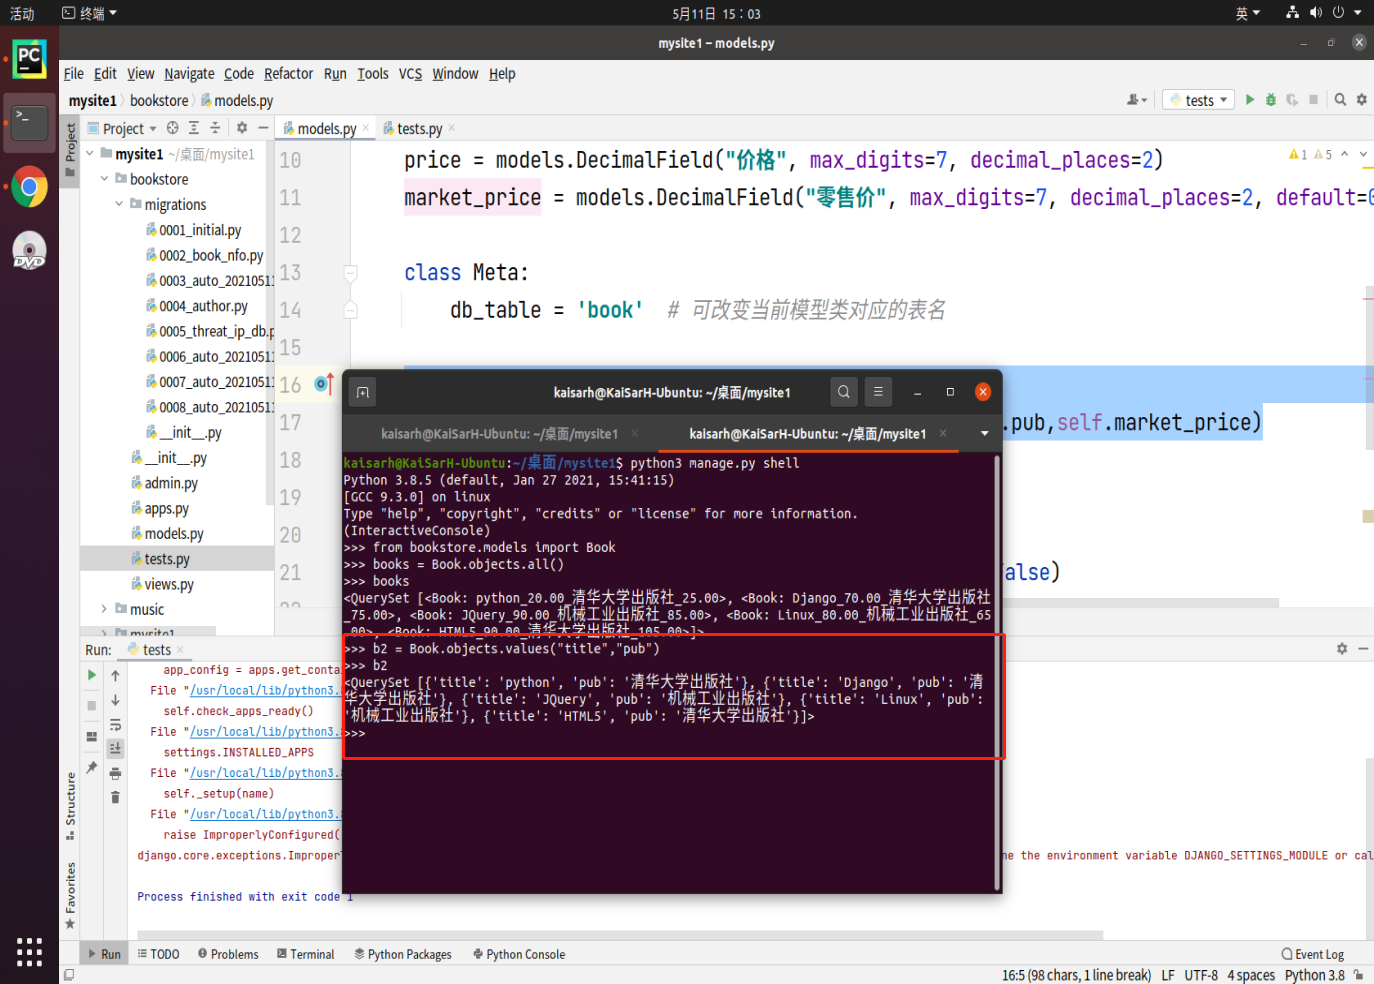
Task: Click the Stop square in main toolbar
Action: tap(1314, 100)
